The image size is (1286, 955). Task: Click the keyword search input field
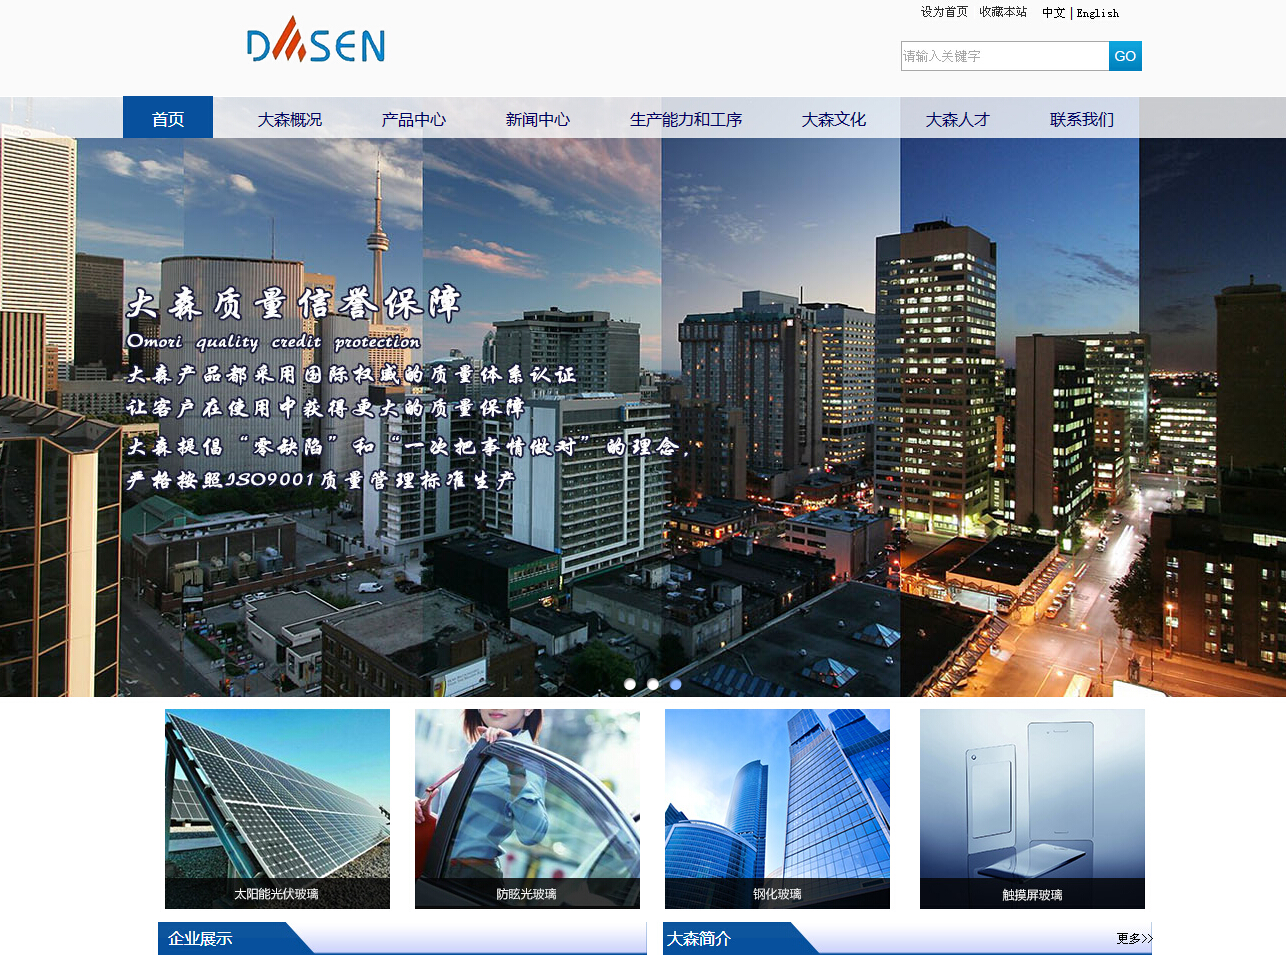tap(1004, 56)
